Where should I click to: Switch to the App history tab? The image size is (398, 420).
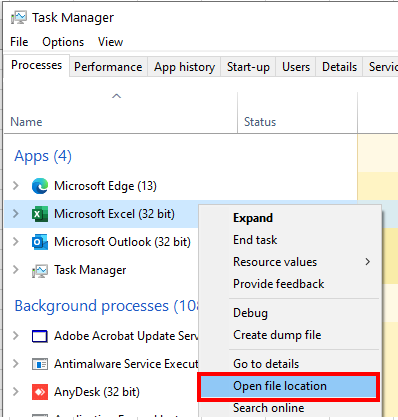(x=184, y=67)
